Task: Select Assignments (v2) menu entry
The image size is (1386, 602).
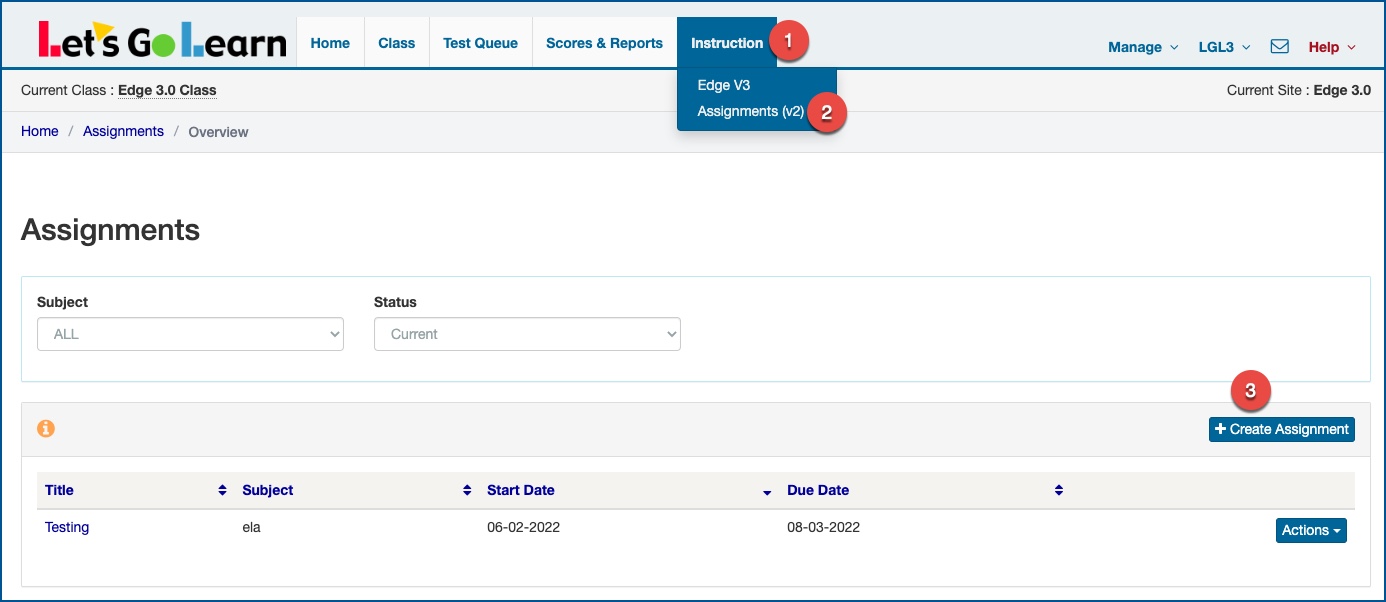Action: coord(751,111)
